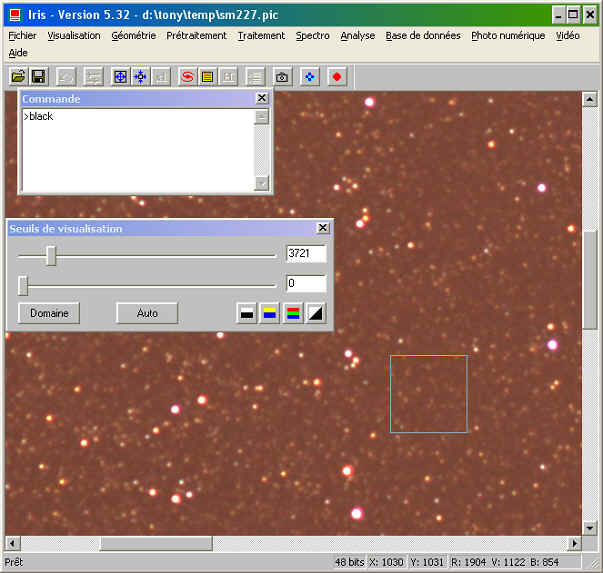Click the red spiral toolbar icon
Viewport: 603px width, 573px height.
click(187, 77)
